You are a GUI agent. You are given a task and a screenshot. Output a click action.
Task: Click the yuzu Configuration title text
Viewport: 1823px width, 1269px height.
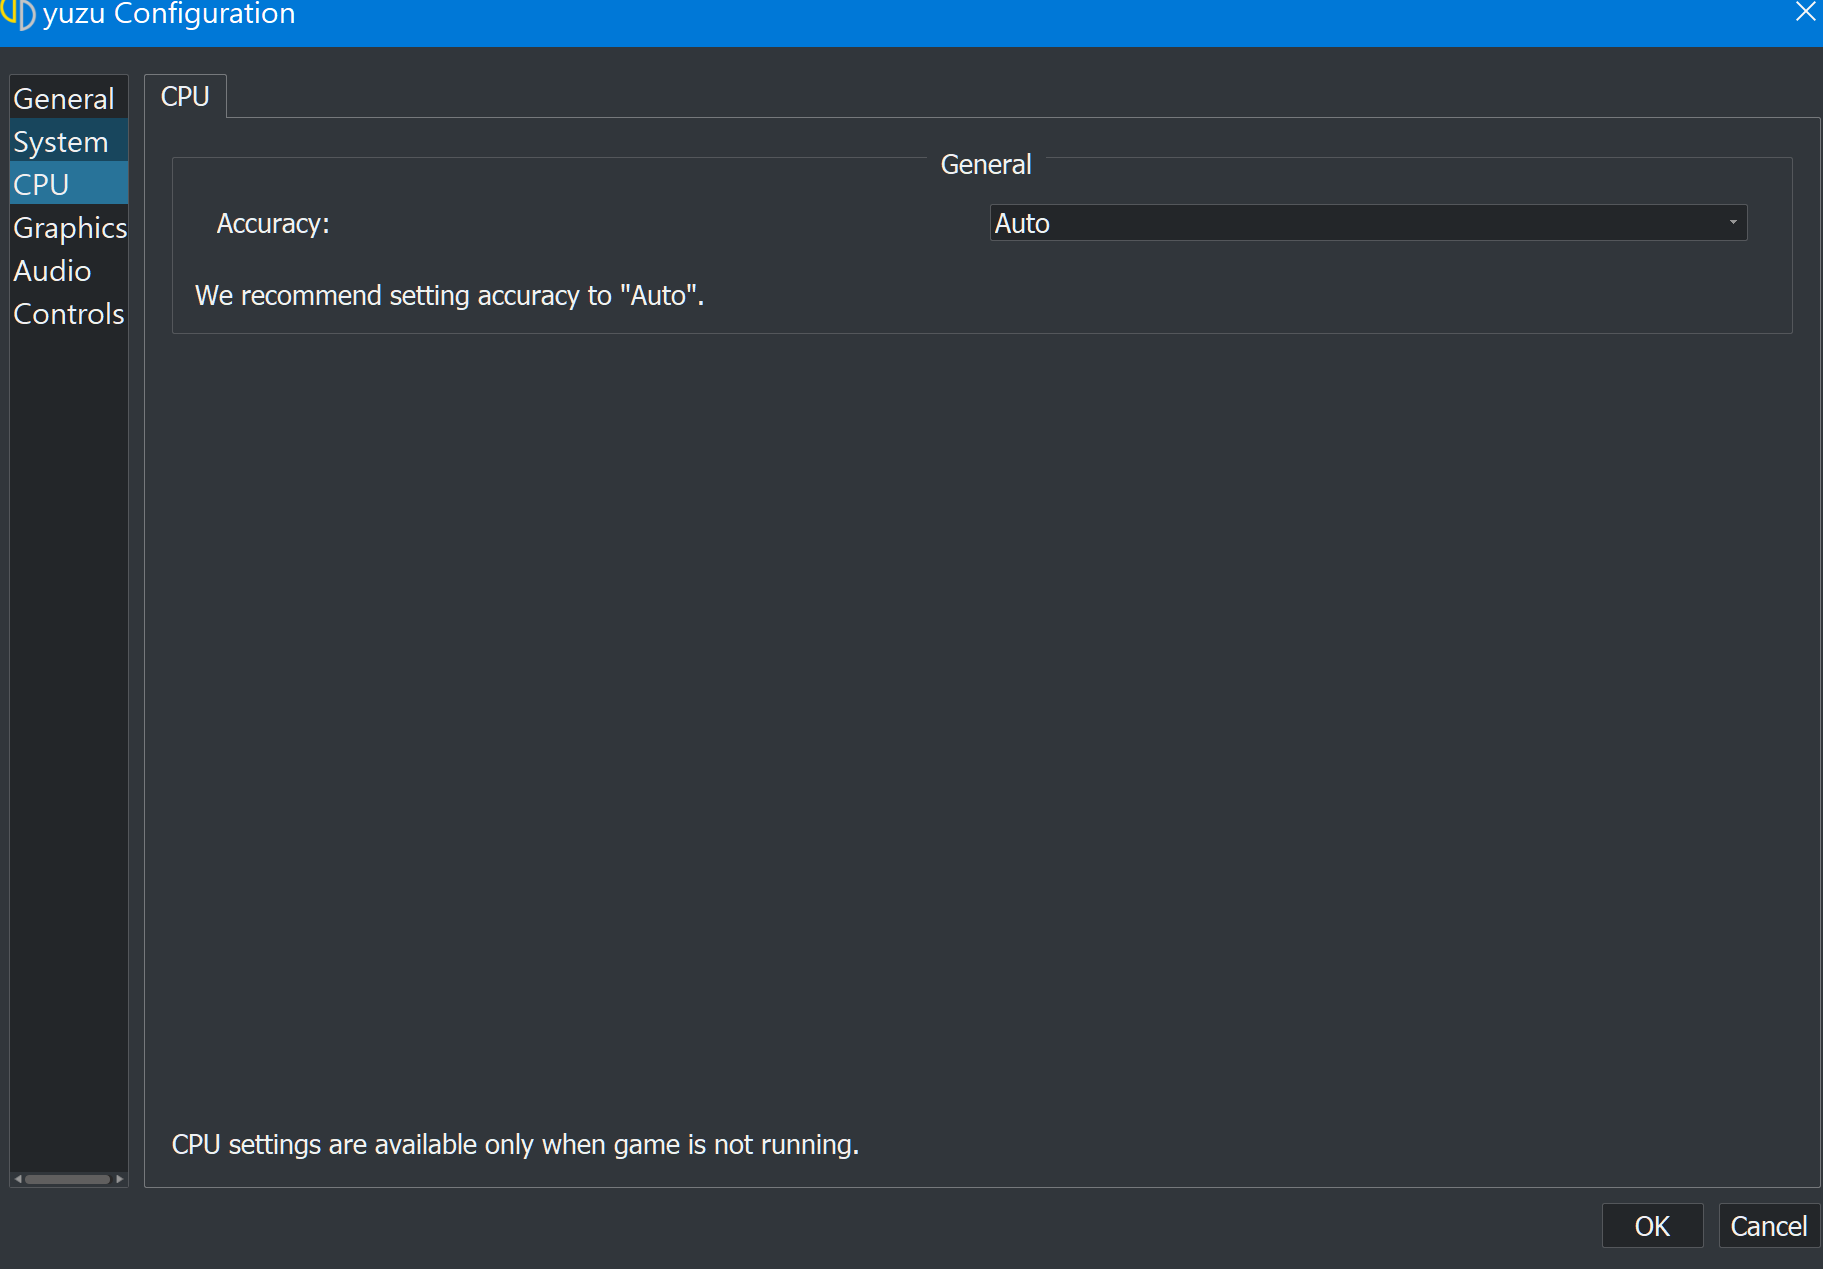tap(169, 14)
